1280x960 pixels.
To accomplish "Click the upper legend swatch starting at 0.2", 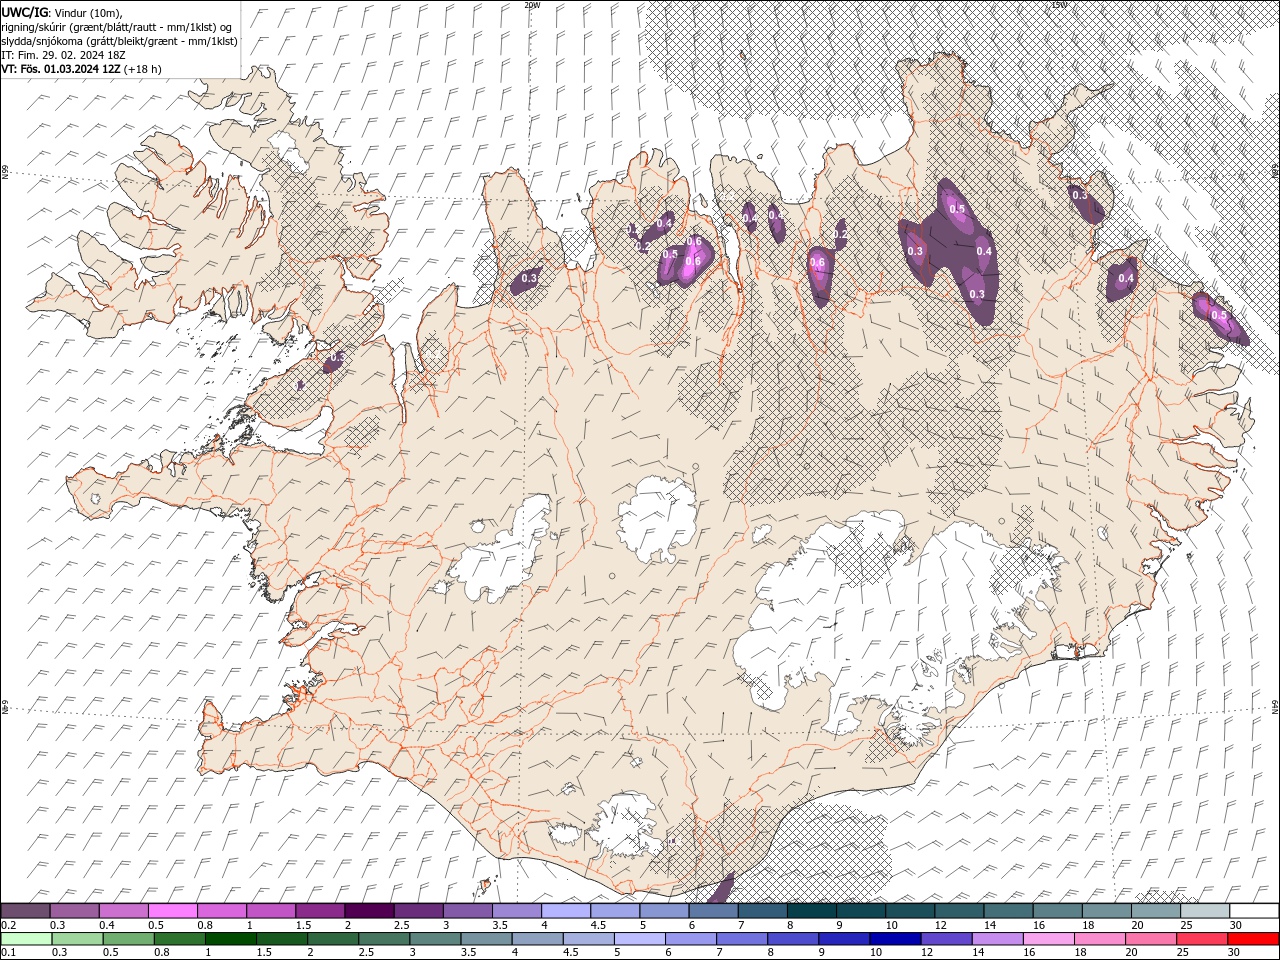I will pos(26,910).
